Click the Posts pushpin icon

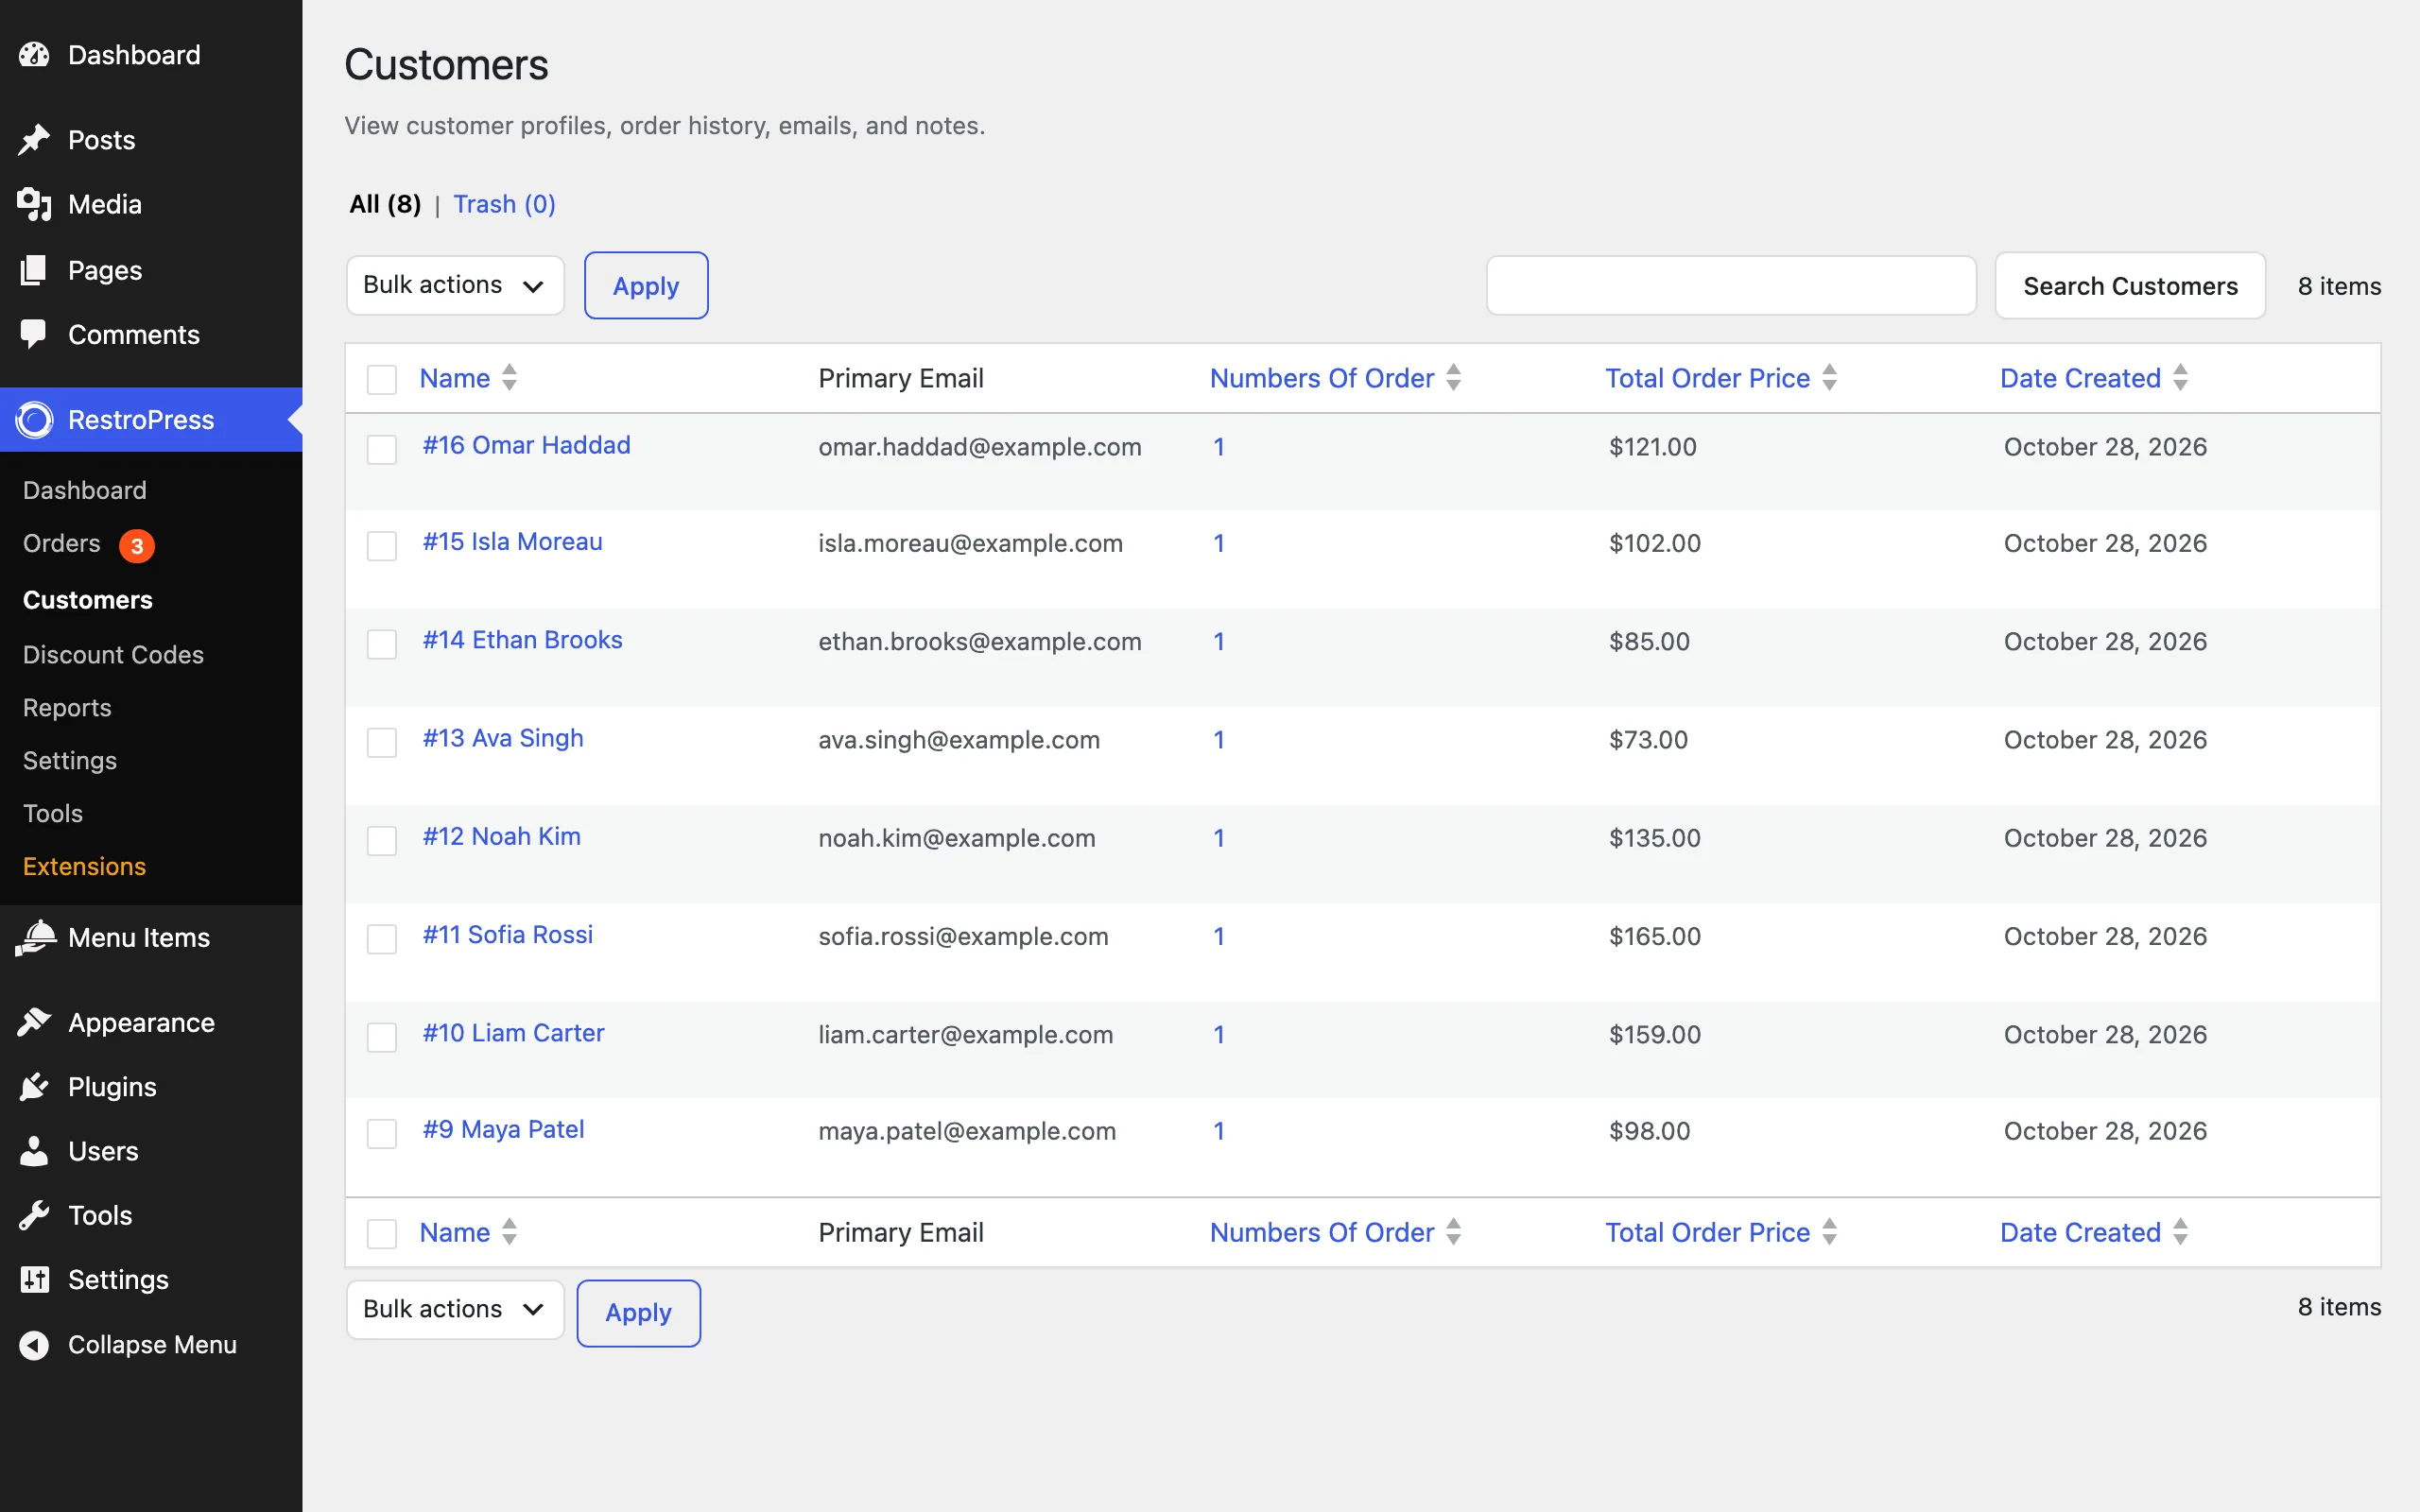tap(34, 140)
